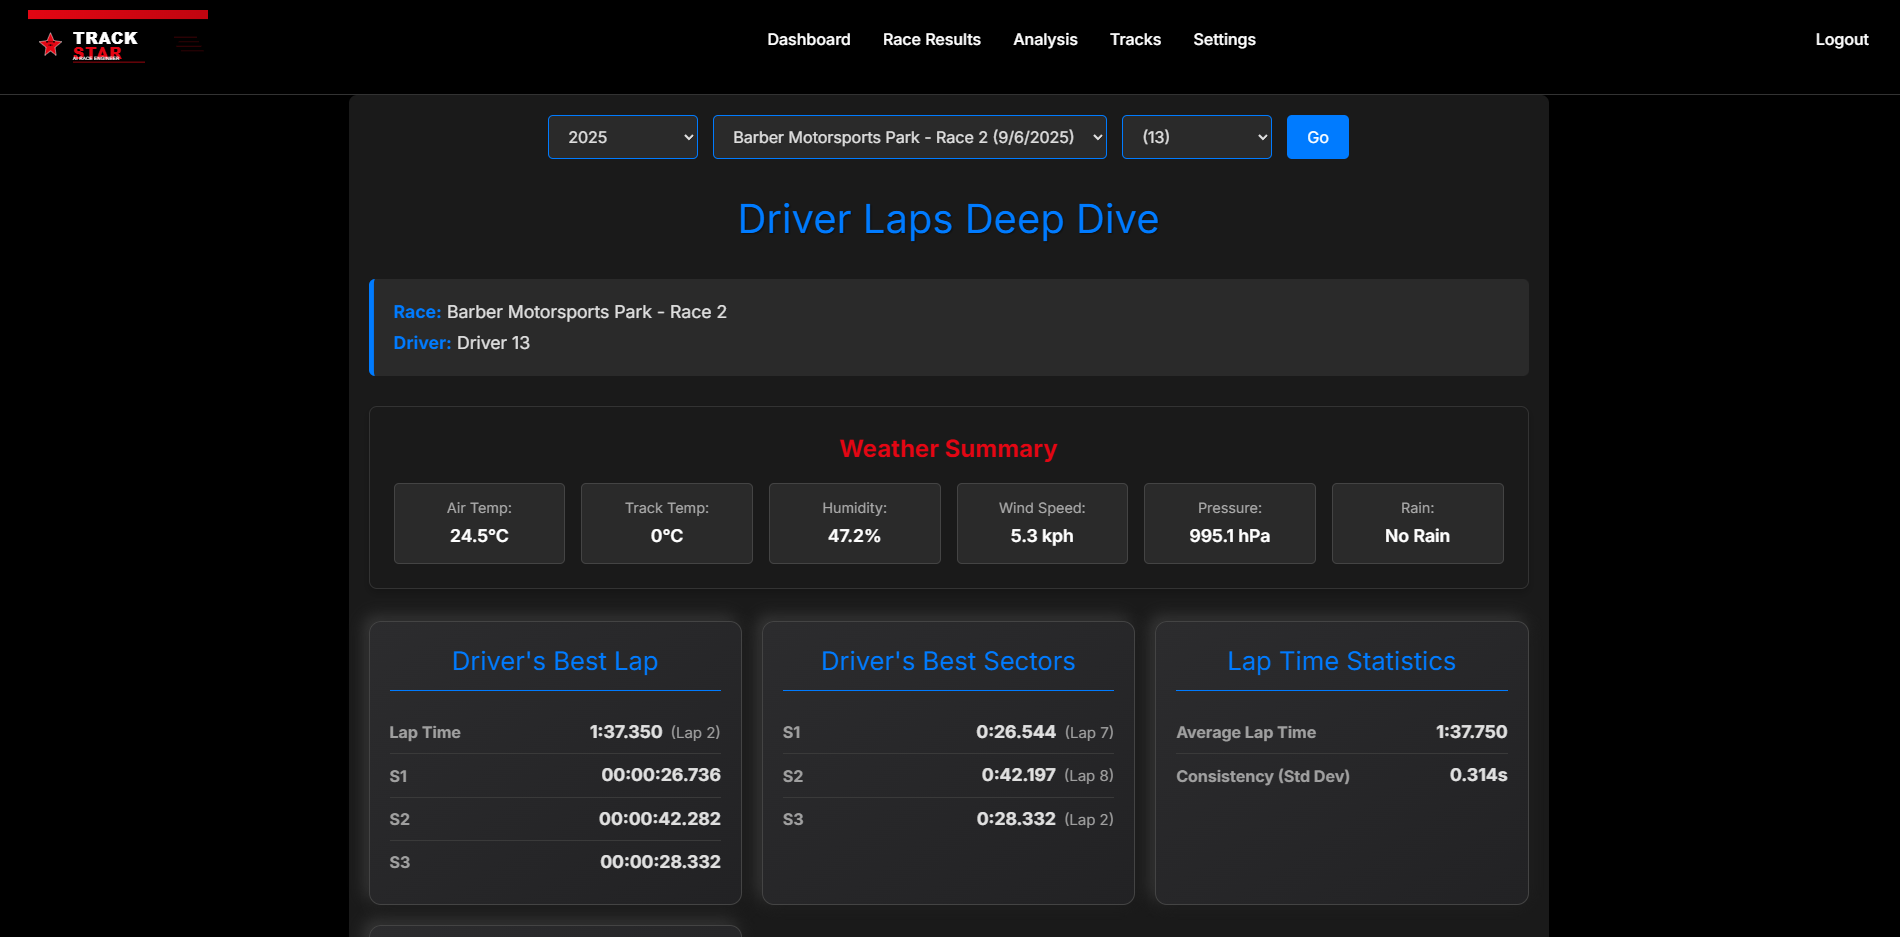
Task: Go to Race Results
Action: (931, 39)
